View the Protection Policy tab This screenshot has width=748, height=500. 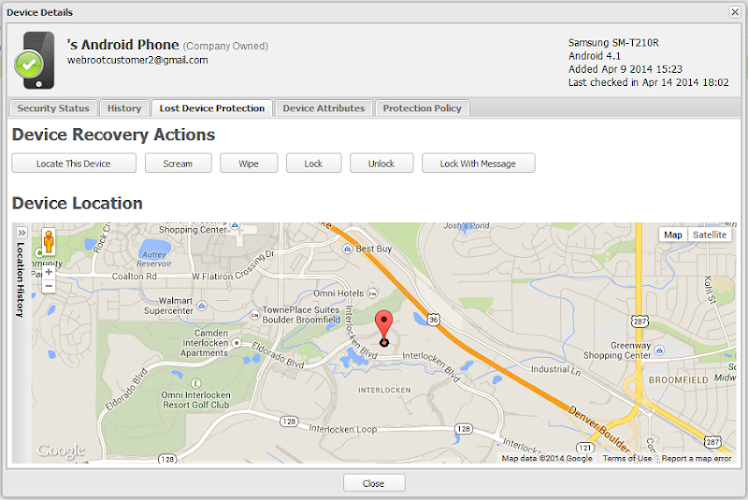(x=422, y=108)
